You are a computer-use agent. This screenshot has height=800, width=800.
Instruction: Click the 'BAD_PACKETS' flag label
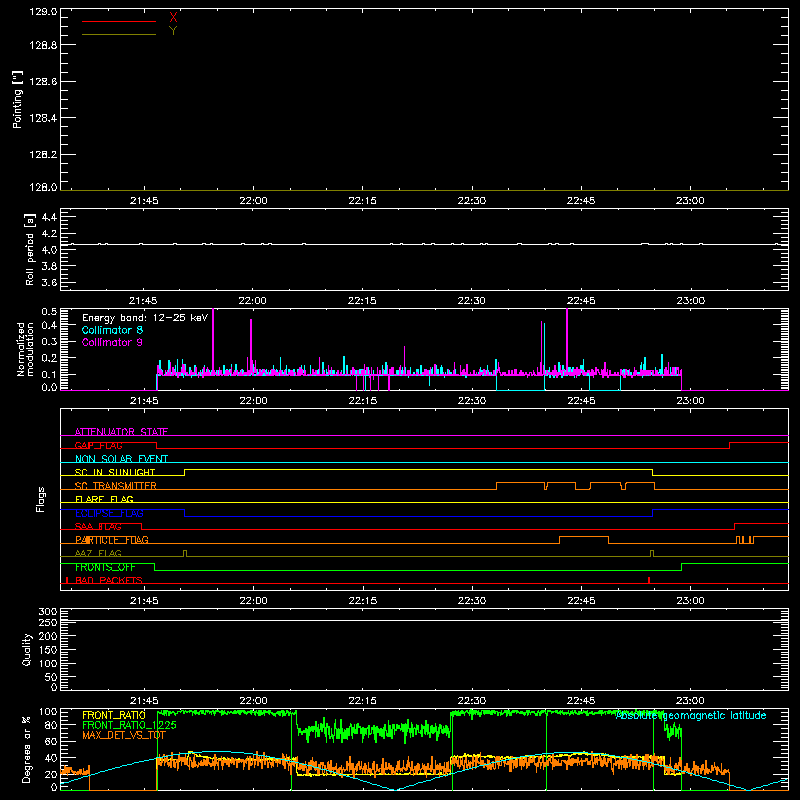tap(109, 580)
